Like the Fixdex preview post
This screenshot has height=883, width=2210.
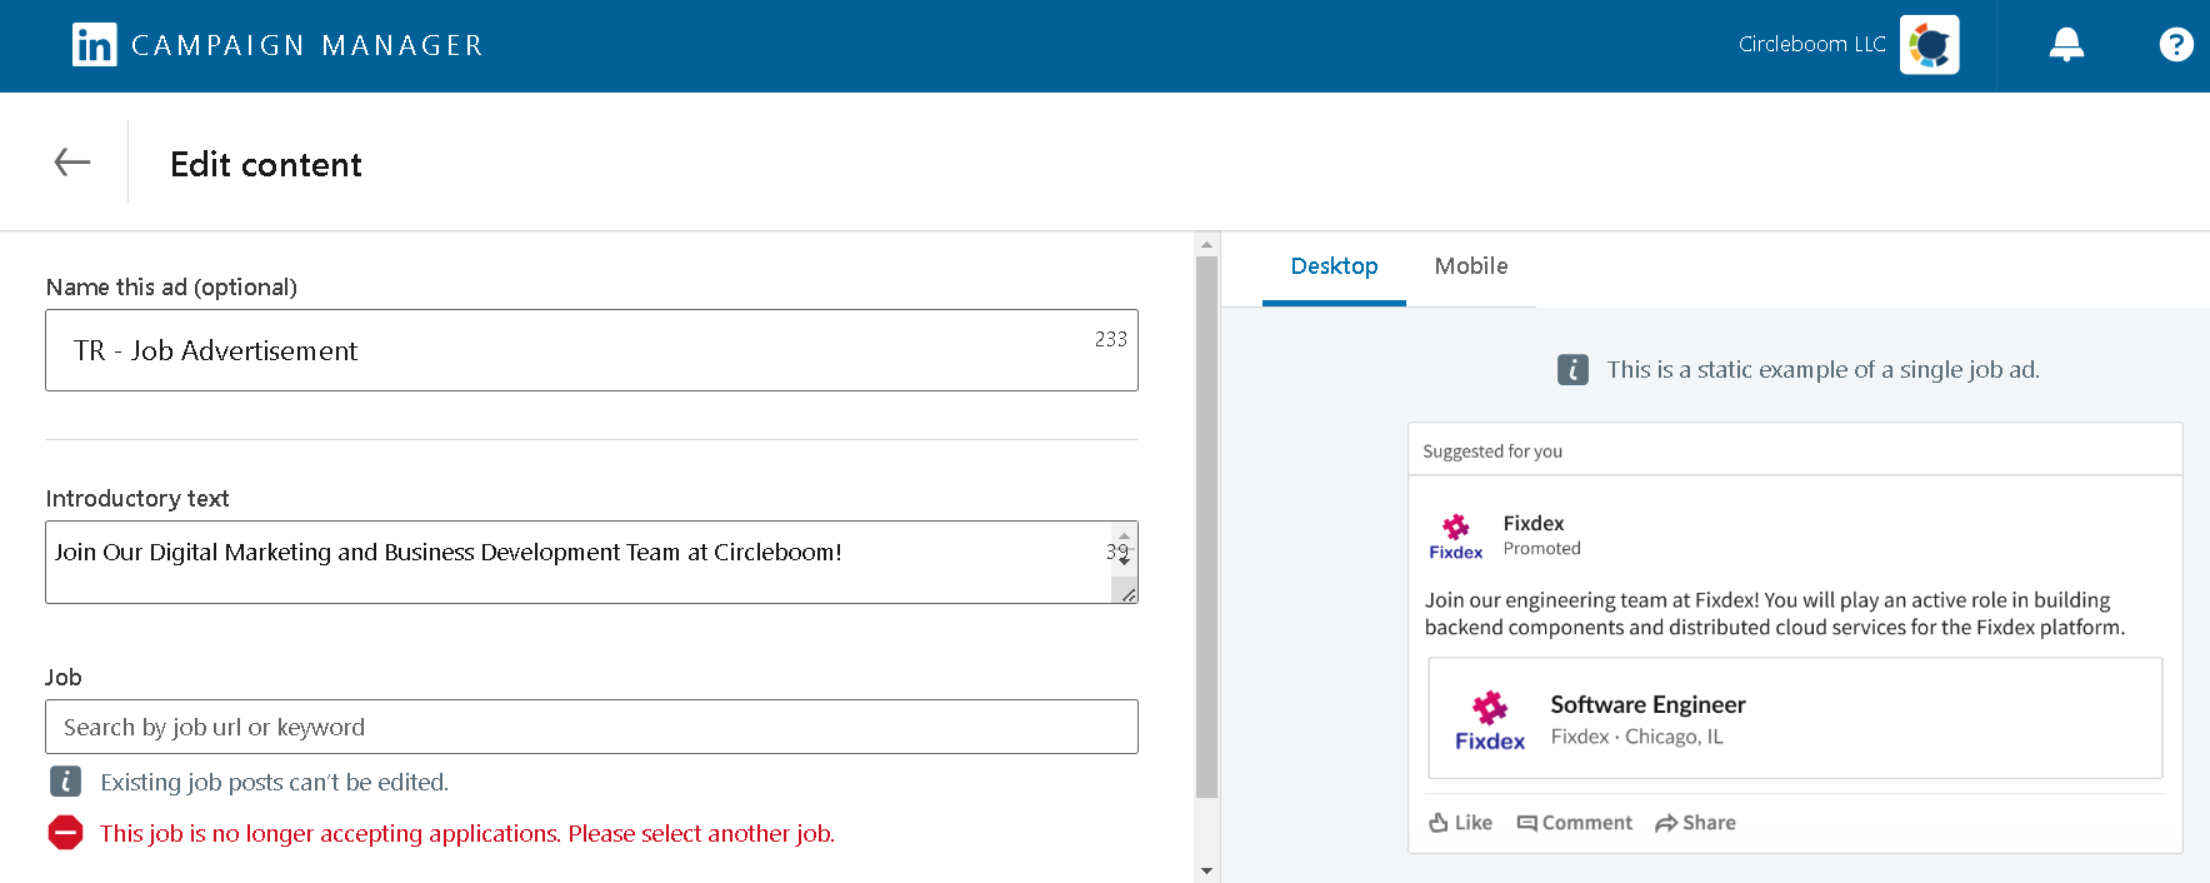1460,822
